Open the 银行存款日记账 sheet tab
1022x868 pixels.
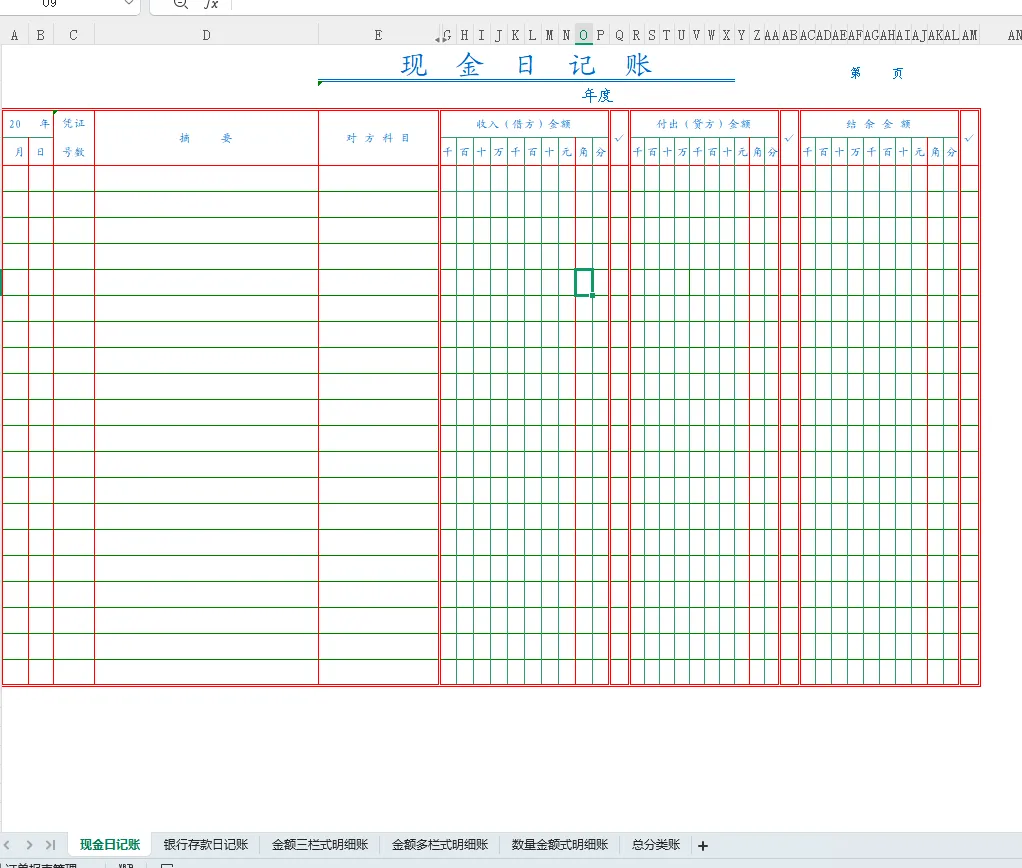coord(205,845)
